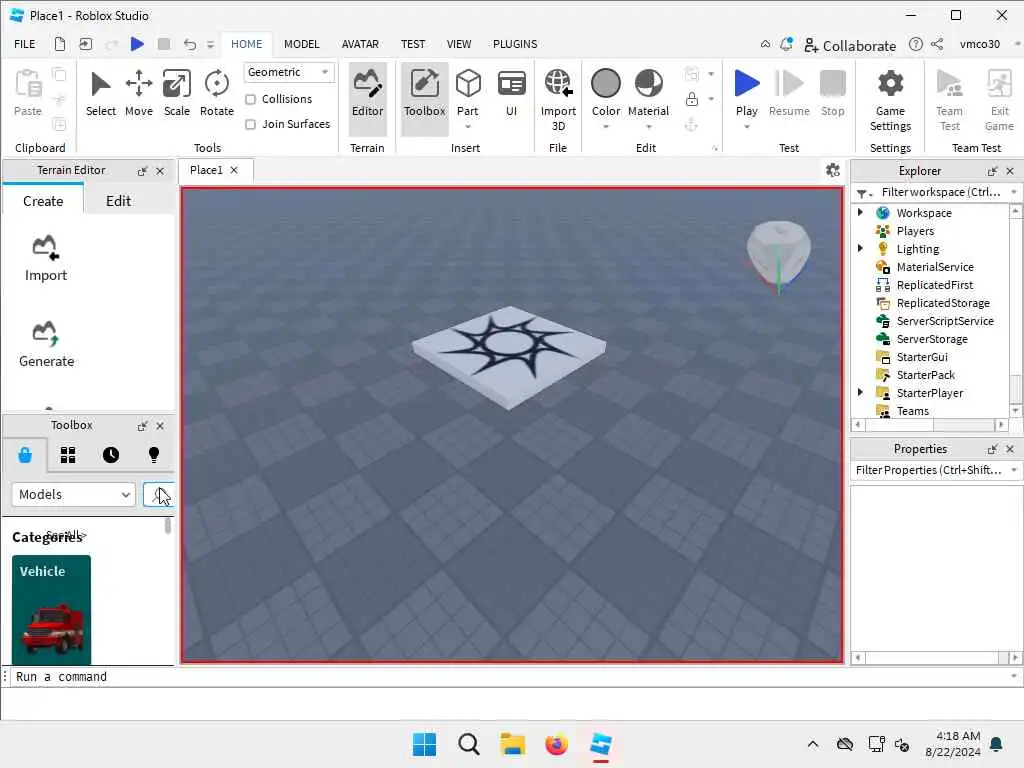Click the Collaborate button
The image size is (1024, 768).
(x=850, y=45)
